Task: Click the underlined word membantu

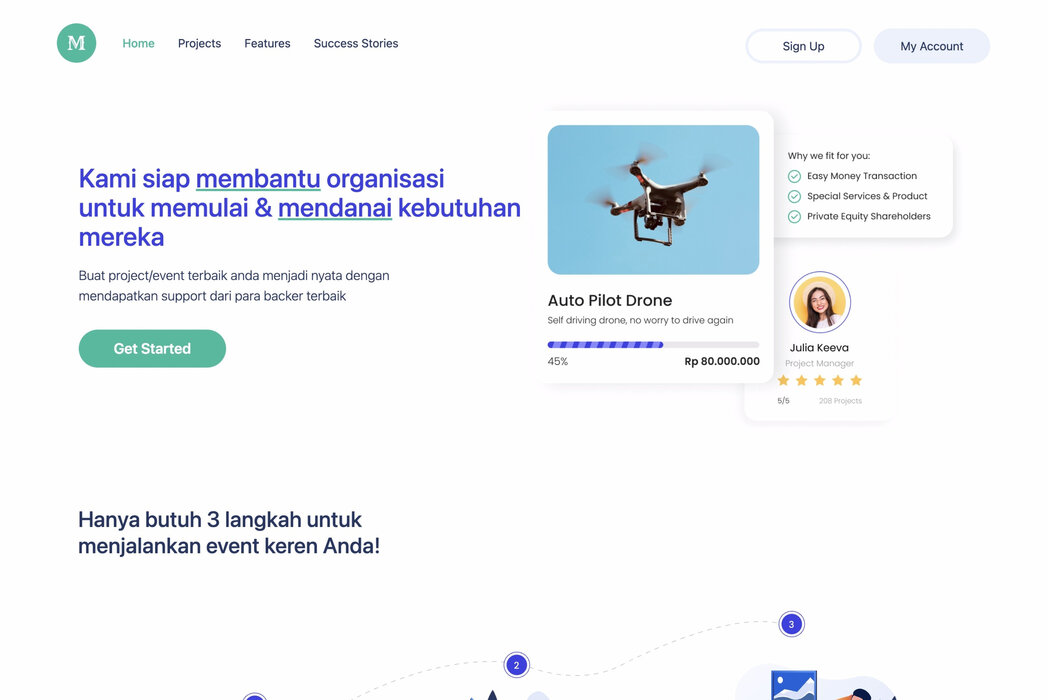Action: [x=258, y=179]
